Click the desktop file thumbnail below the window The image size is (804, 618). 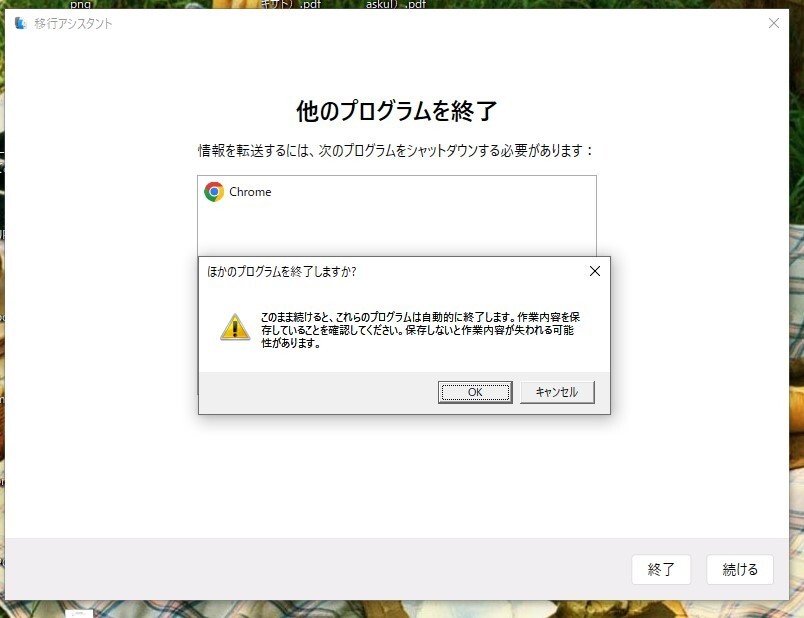(79, 613)
